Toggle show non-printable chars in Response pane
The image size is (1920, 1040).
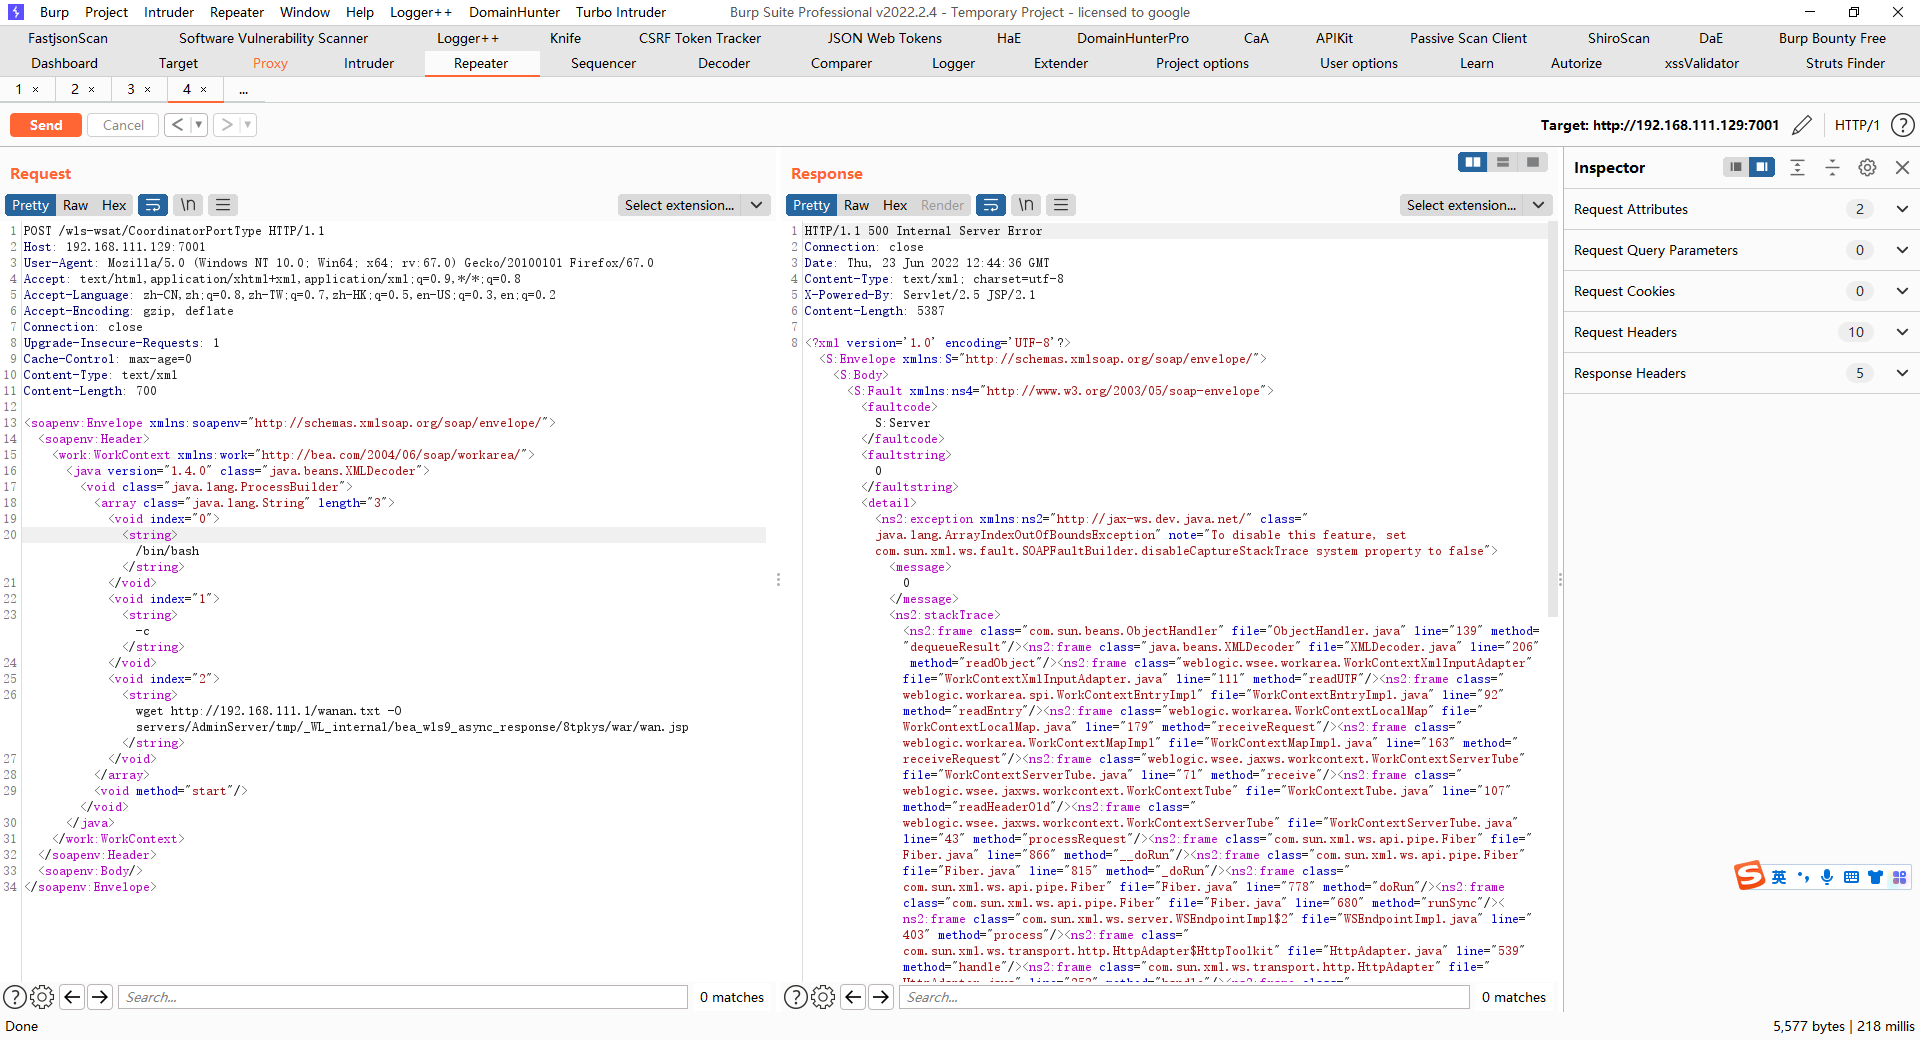(1026, 205)
